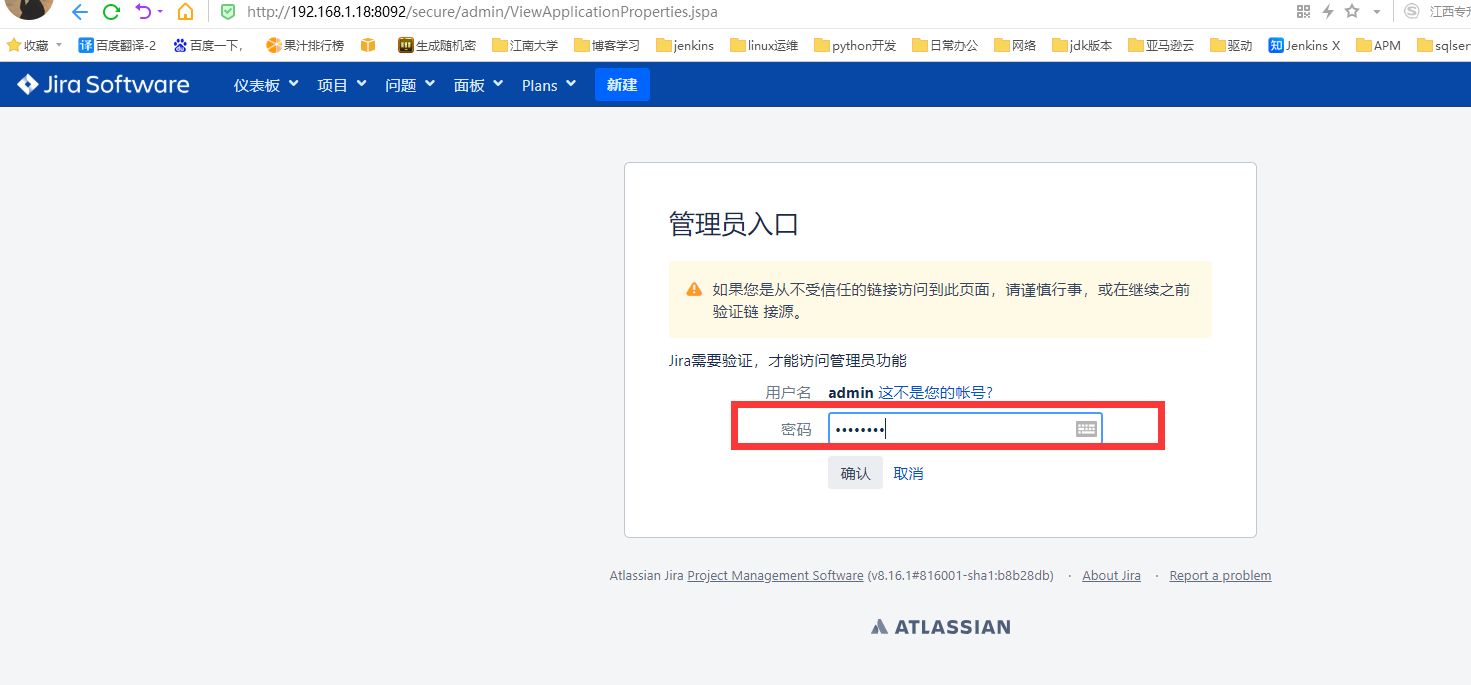This screenshot has width=1471, height=685.
Task: Reload the page with the green refresh icon
Action: 111,12
